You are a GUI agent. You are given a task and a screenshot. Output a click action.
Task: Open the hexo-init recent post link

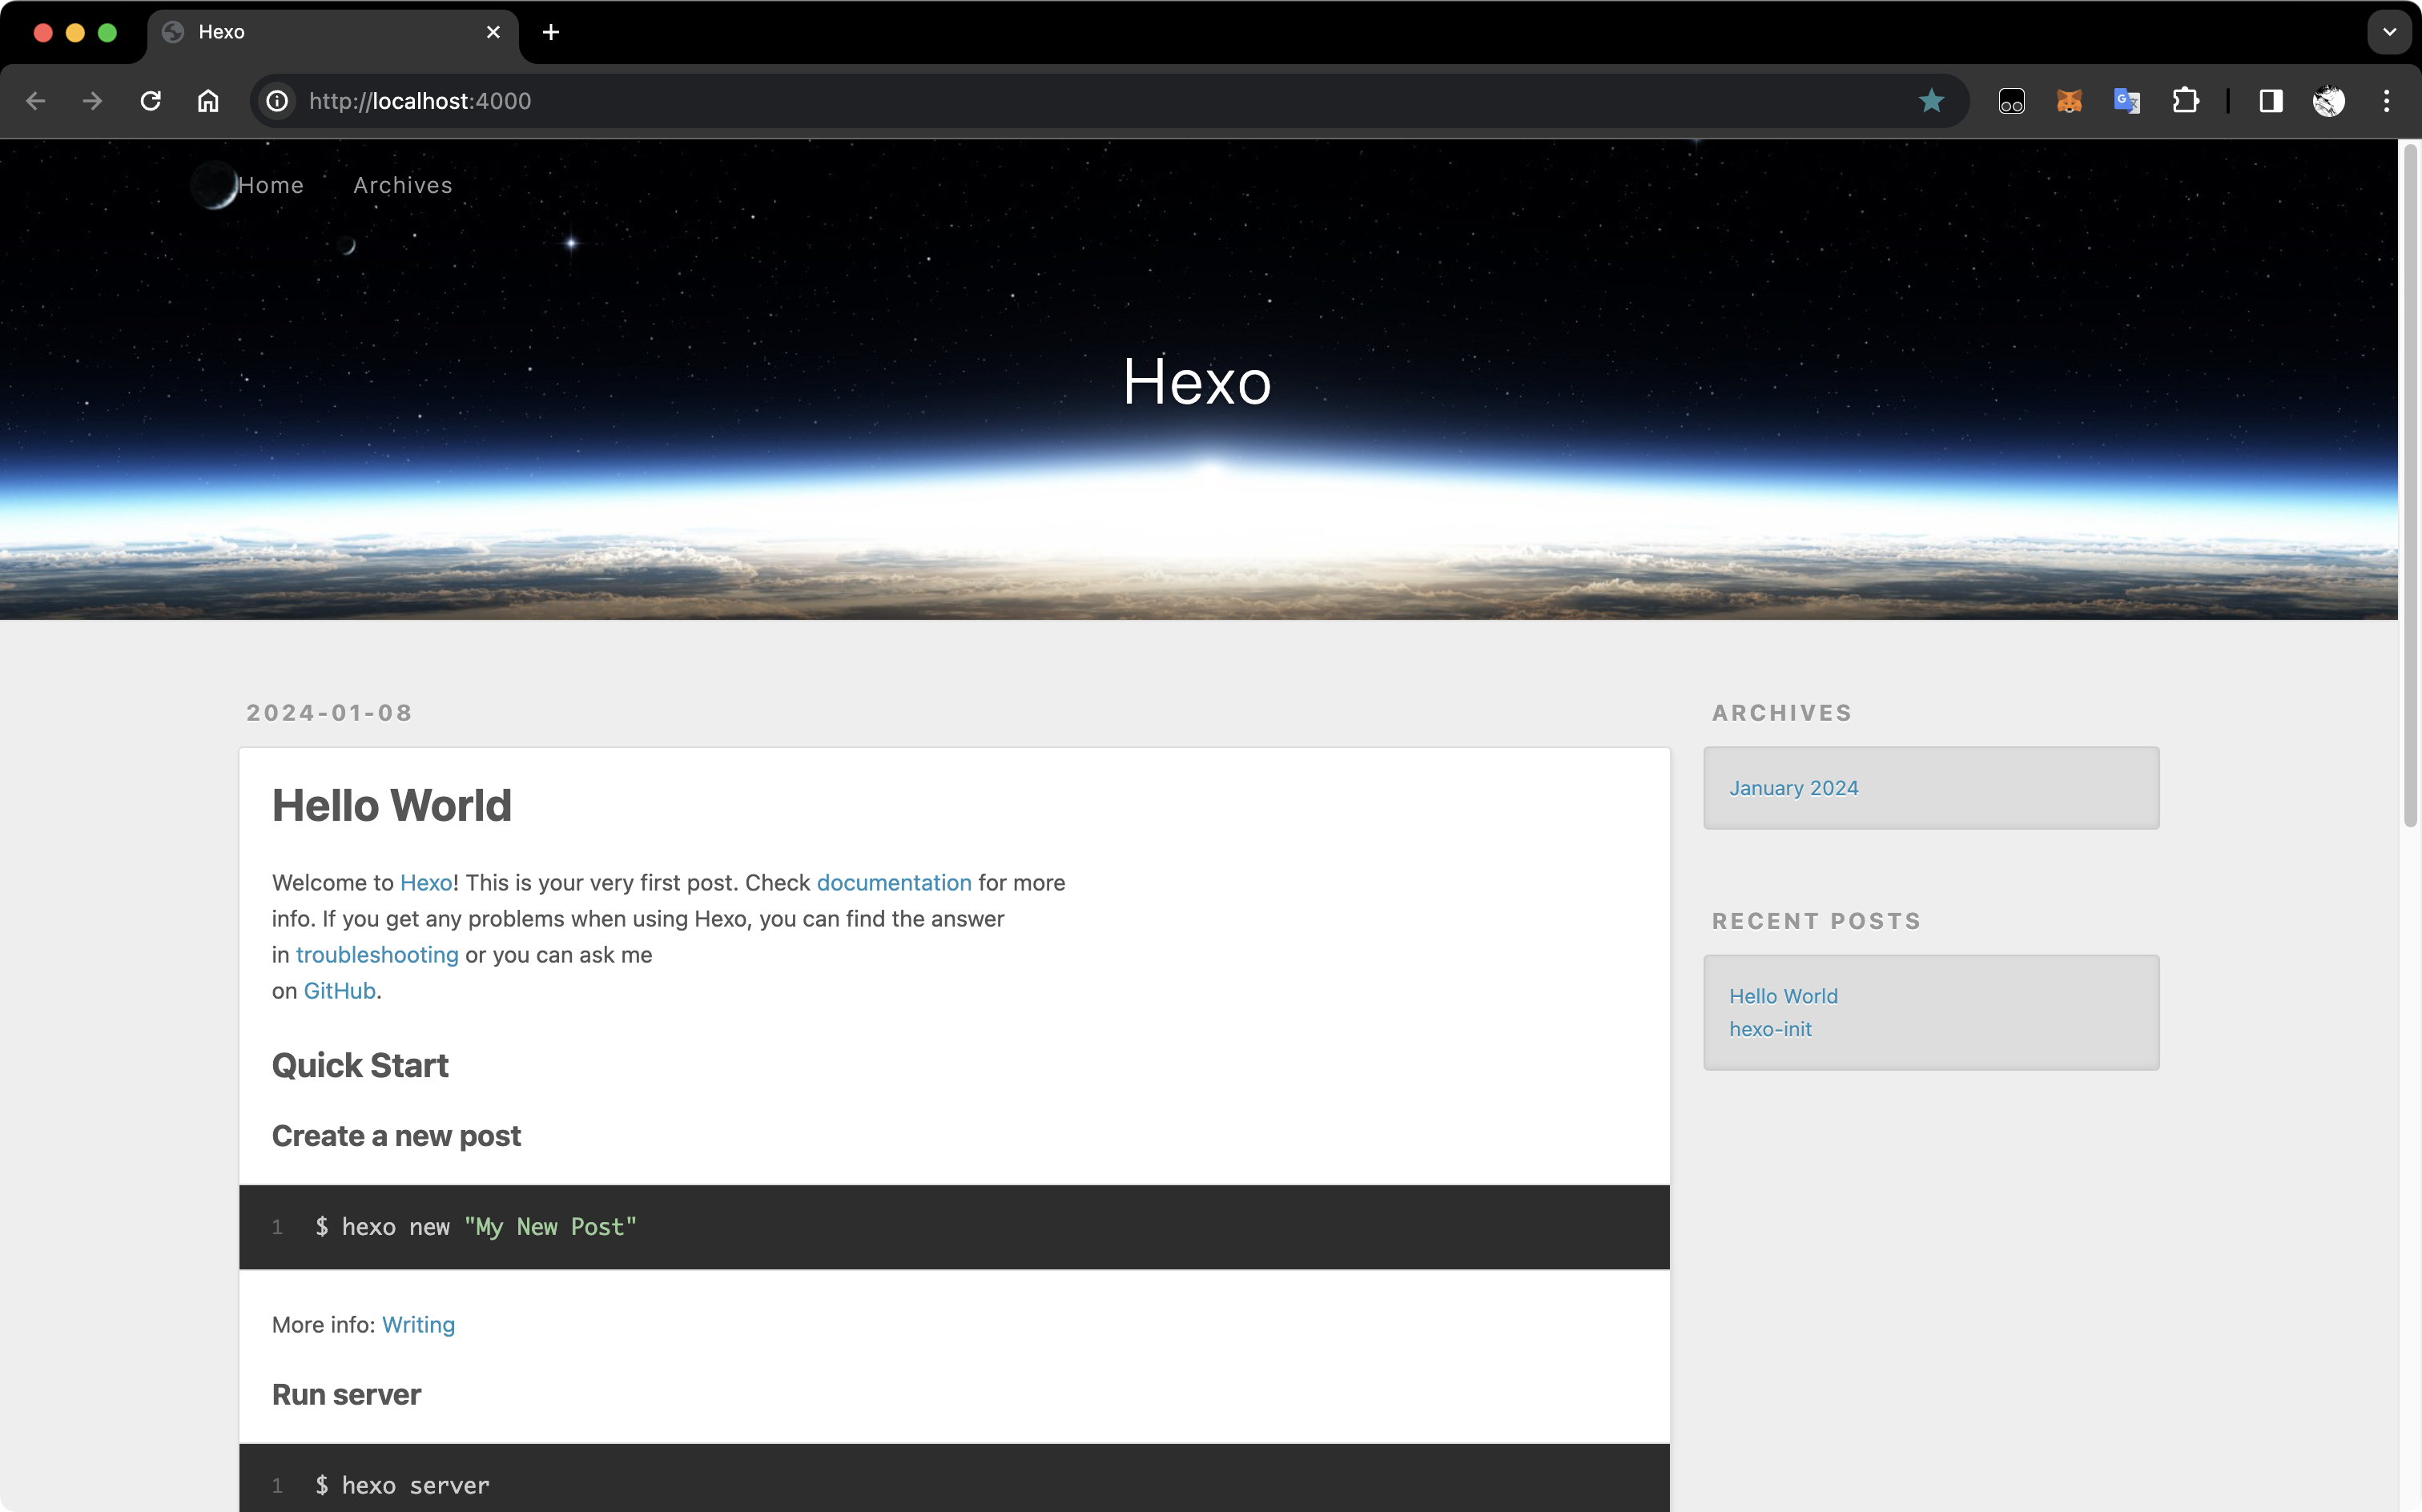(1770, 1029)
